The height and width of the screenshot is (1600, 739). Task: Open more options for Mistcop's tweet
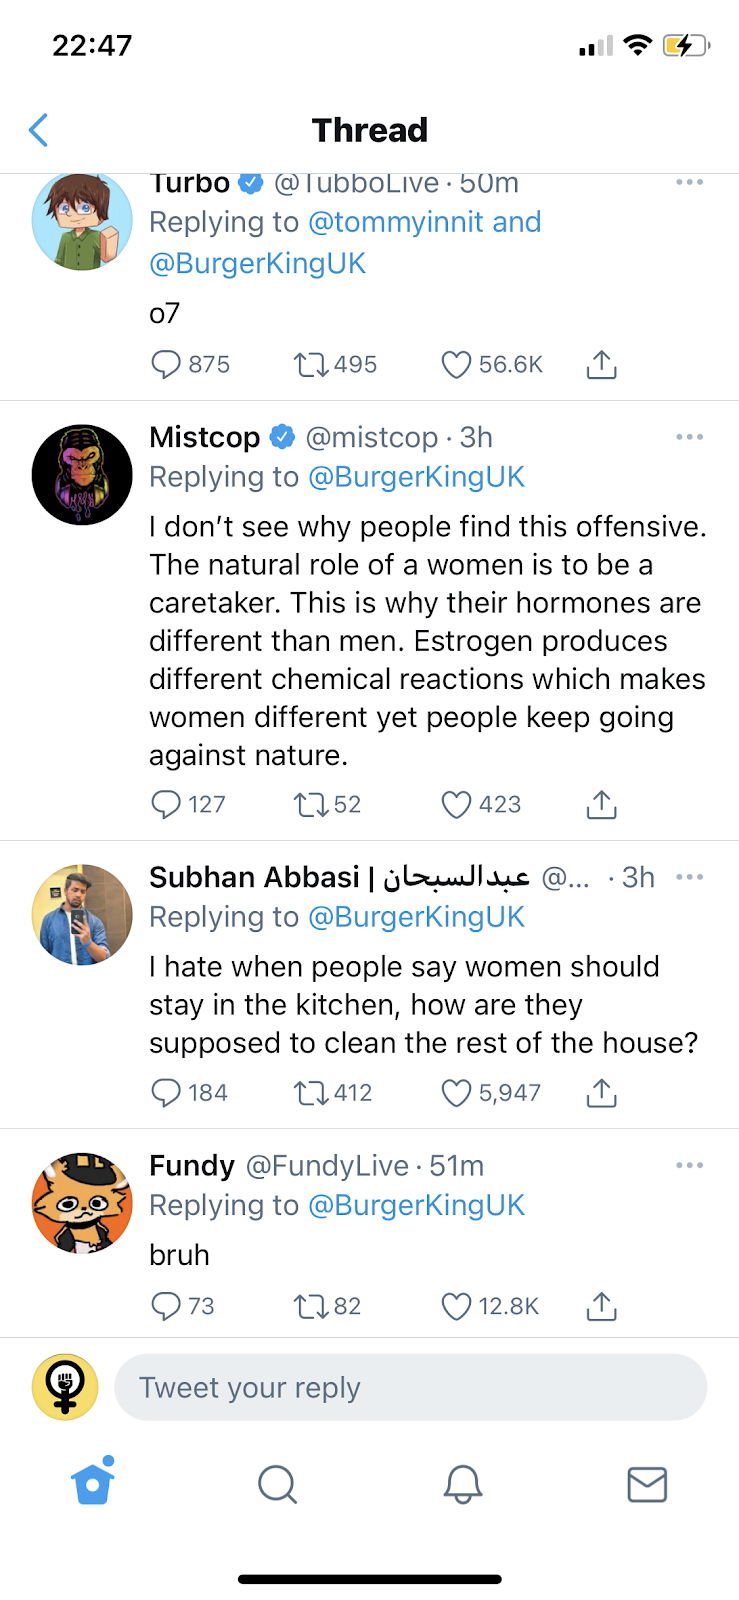tap(689, 437)
